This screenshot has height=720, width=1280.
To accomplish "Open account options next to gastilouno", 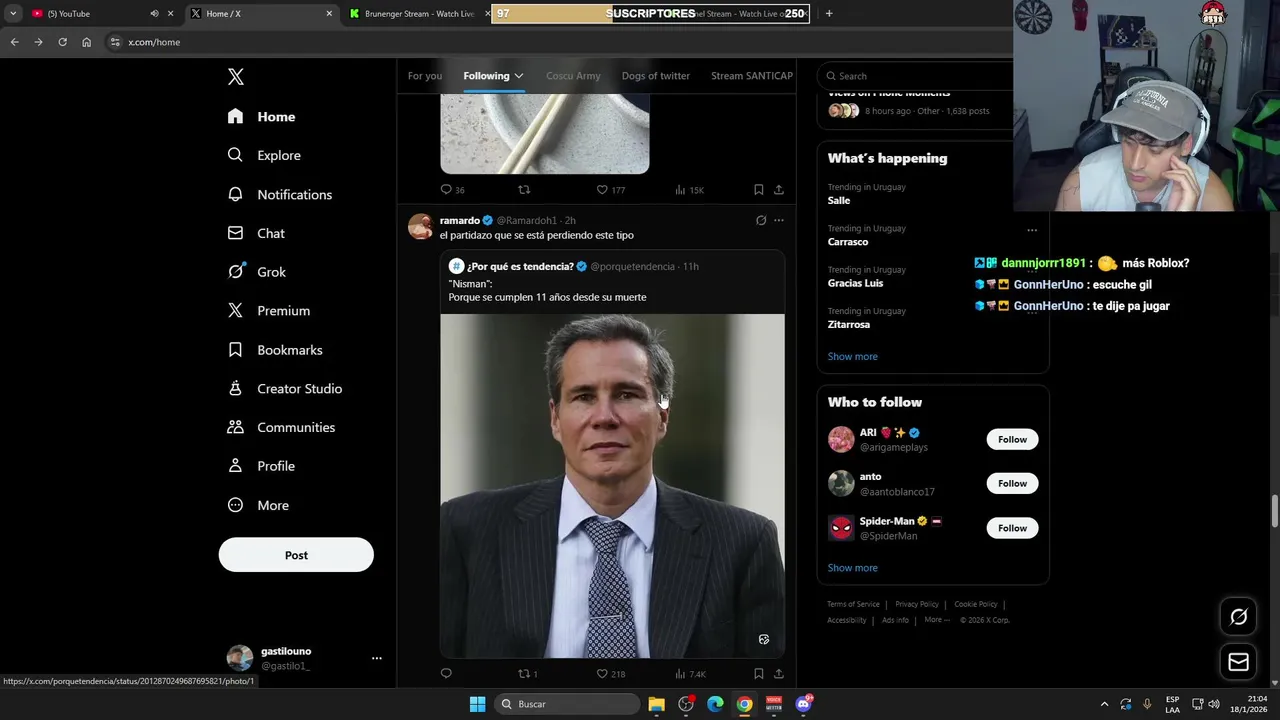I will coord(377,658).
